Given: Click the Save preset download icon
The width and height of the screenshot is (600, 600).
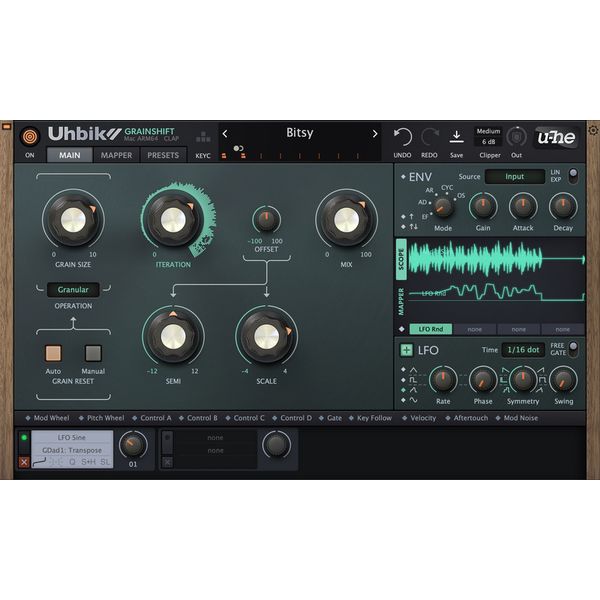Looking at the screenshot, I should [456, 137].
